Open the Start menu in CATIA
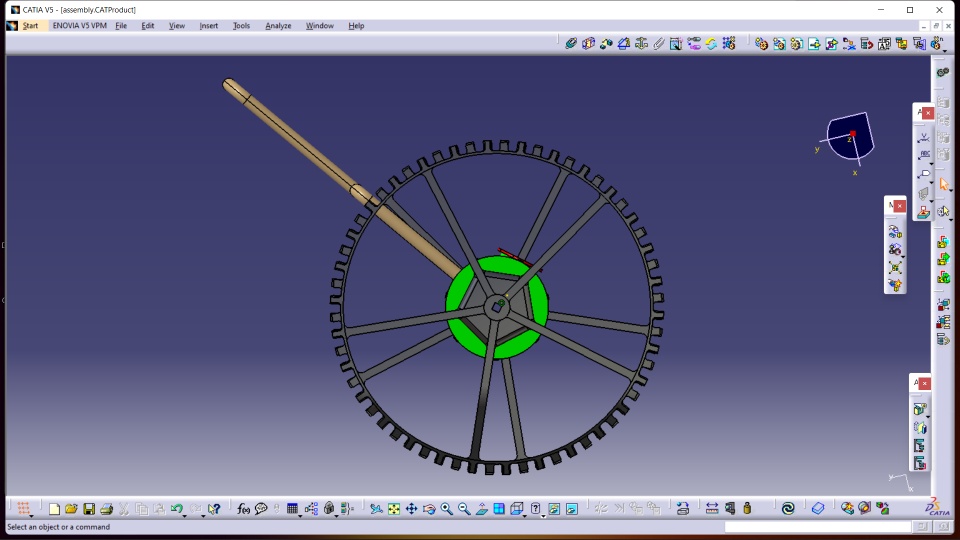The height and width of the screenshot is (540, 960). pyautogui.click(x=30, y=26)
